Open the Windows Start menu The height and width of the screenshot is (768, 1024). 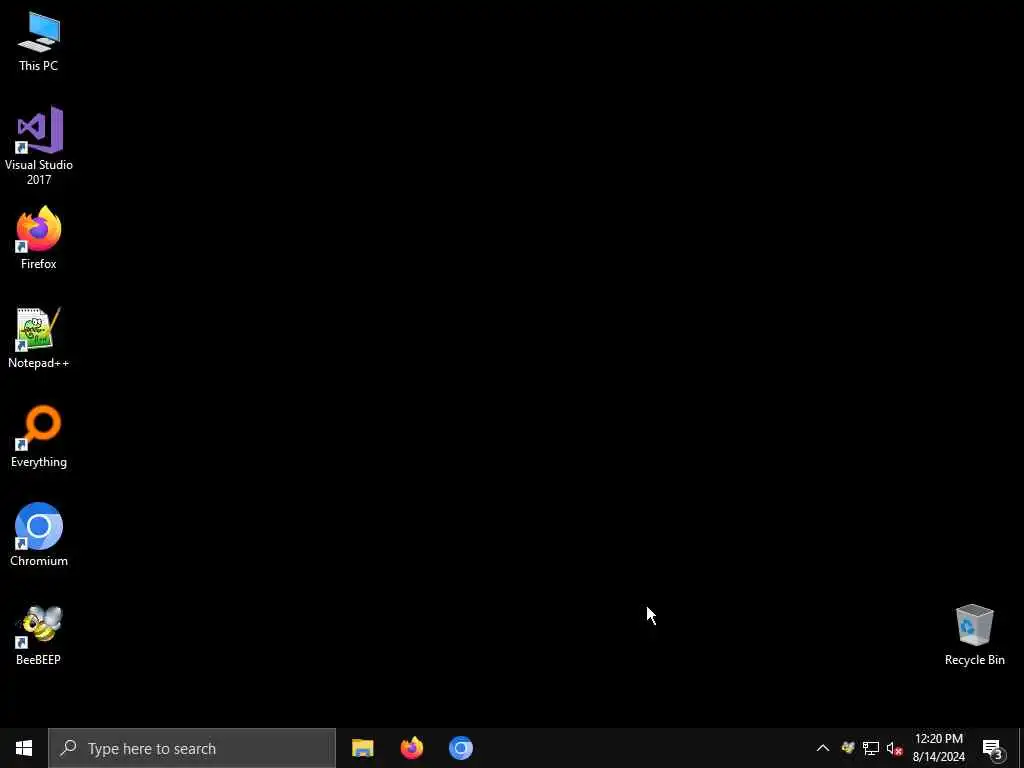pos(24,748)
